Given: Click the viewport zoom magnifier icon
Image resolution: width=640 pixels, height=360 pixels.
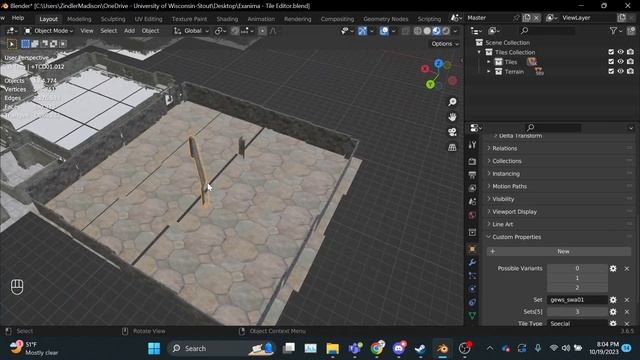Looking at the screenshot, I should 452,102.
